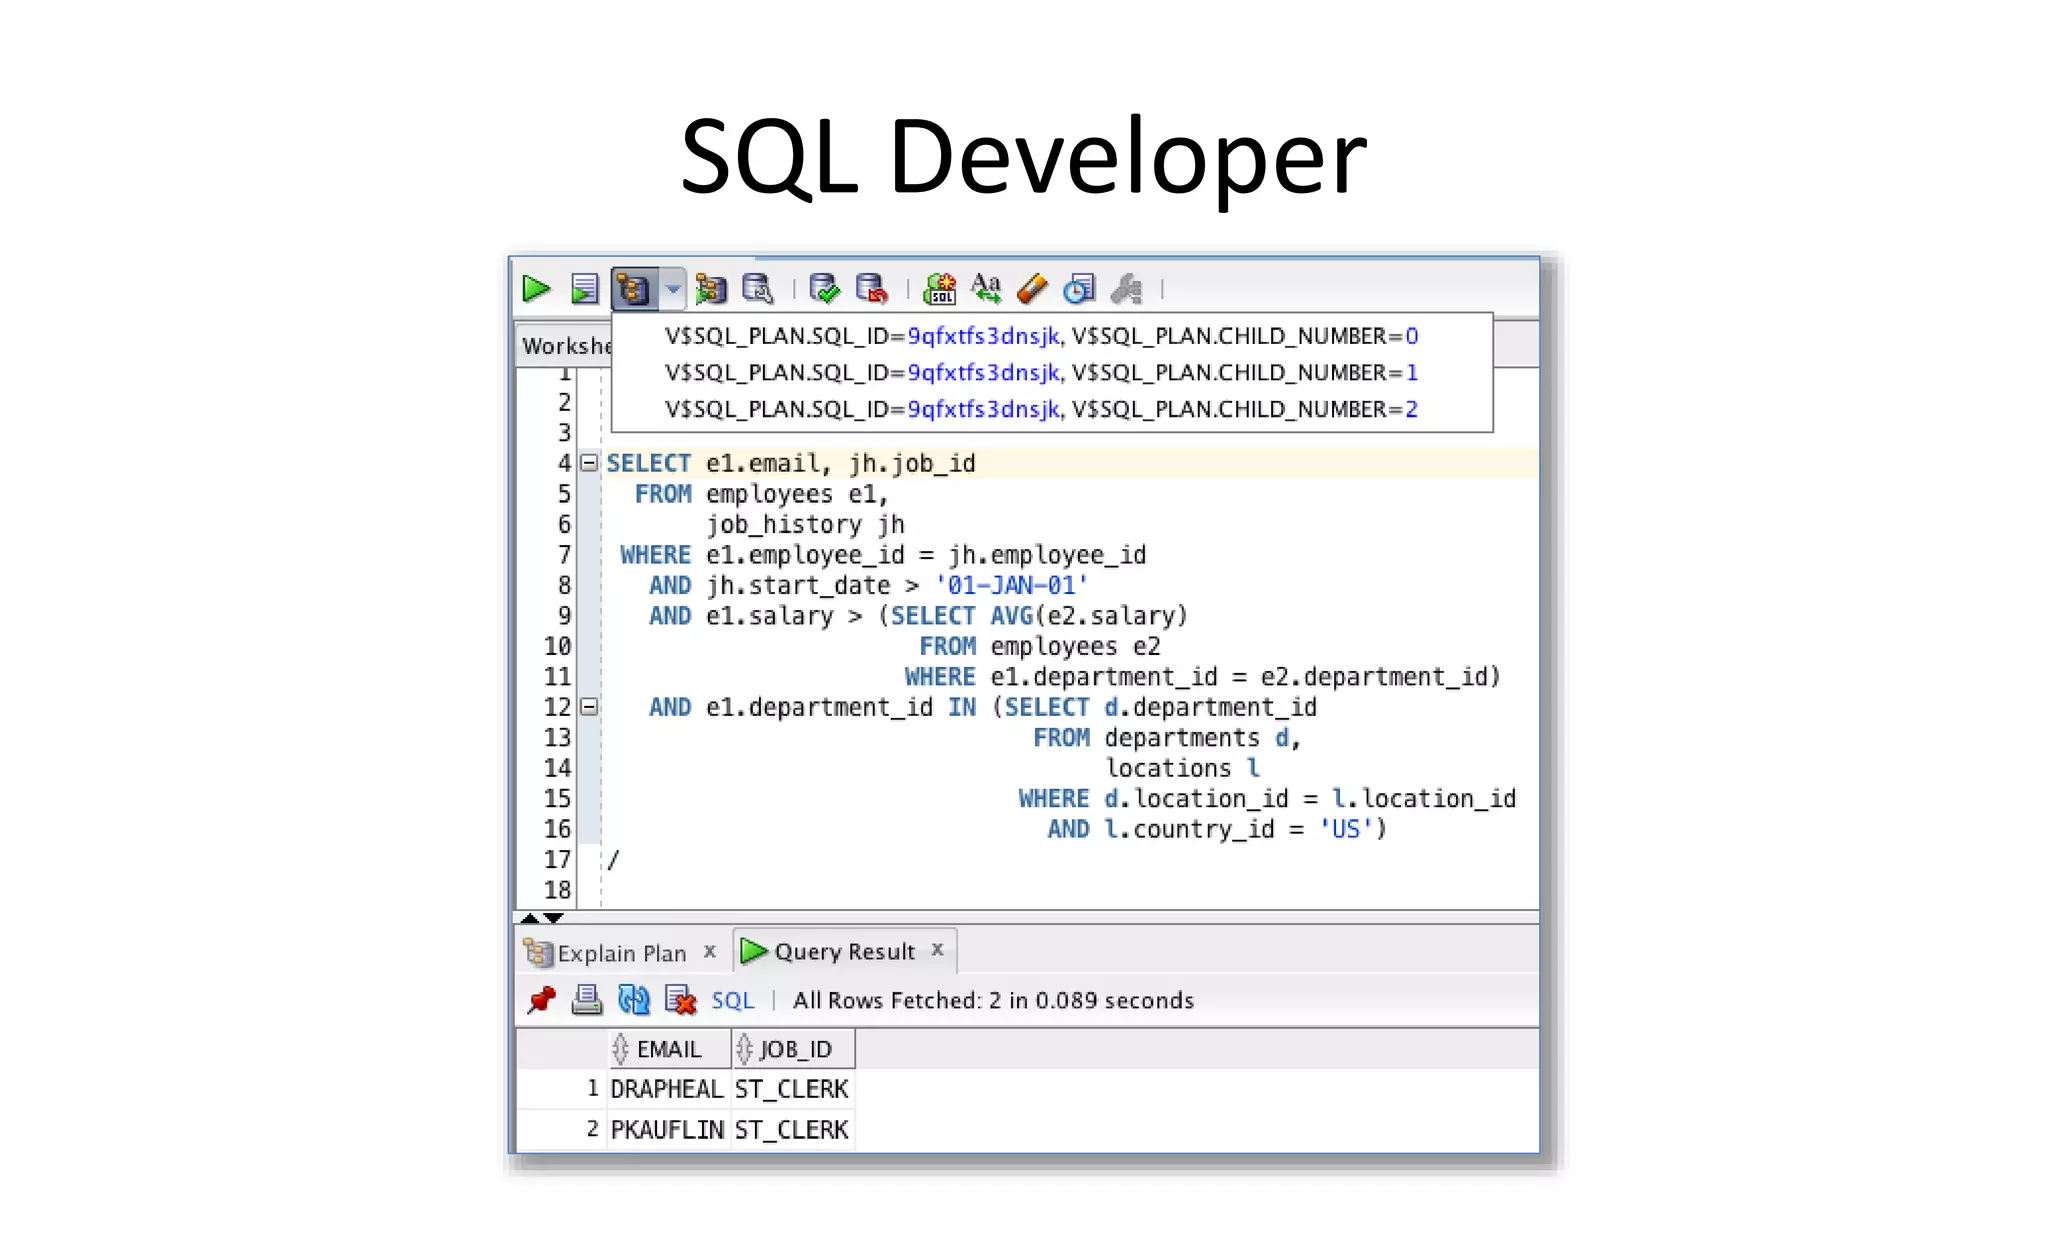Click the down arrow on splitter bar

(x=553, y=918)
